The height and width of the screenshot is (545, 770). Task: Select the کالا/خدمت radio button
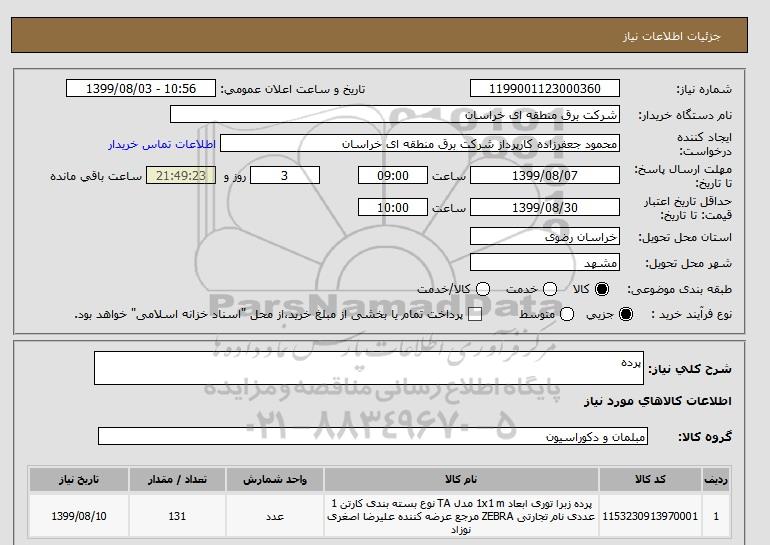[x=483, y=289]
